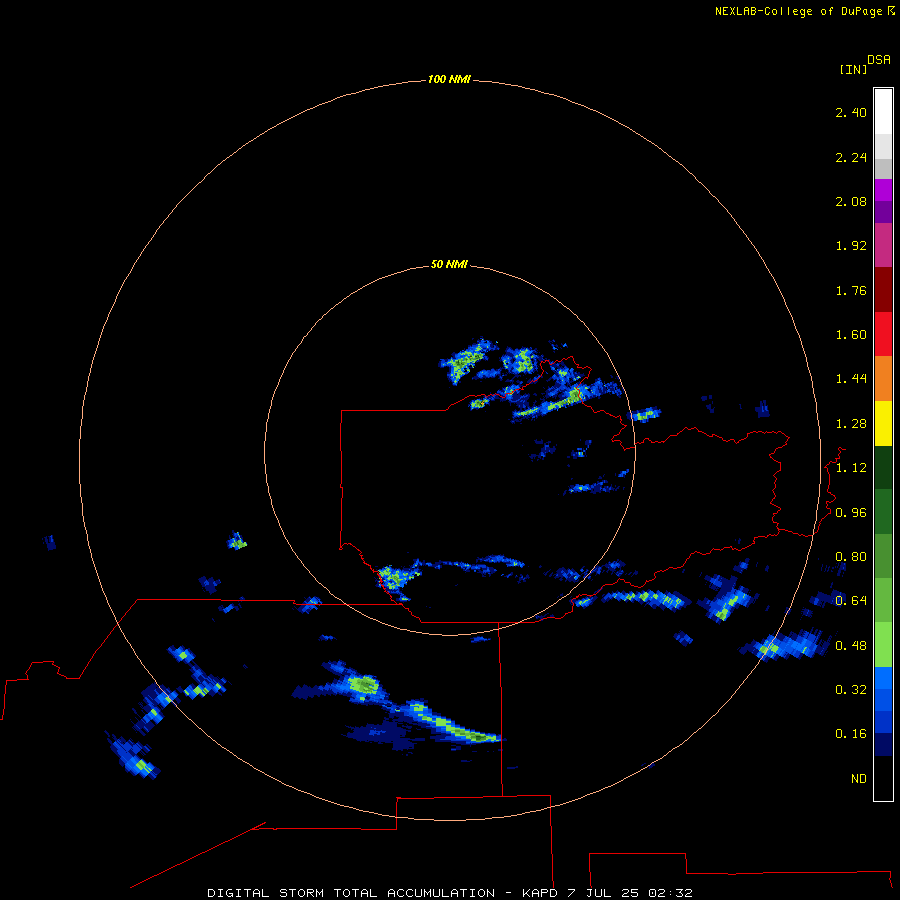Select the darkest green legend swatch
The width and height of the screenshot is (900, 900).
click(x=883, y=467)
